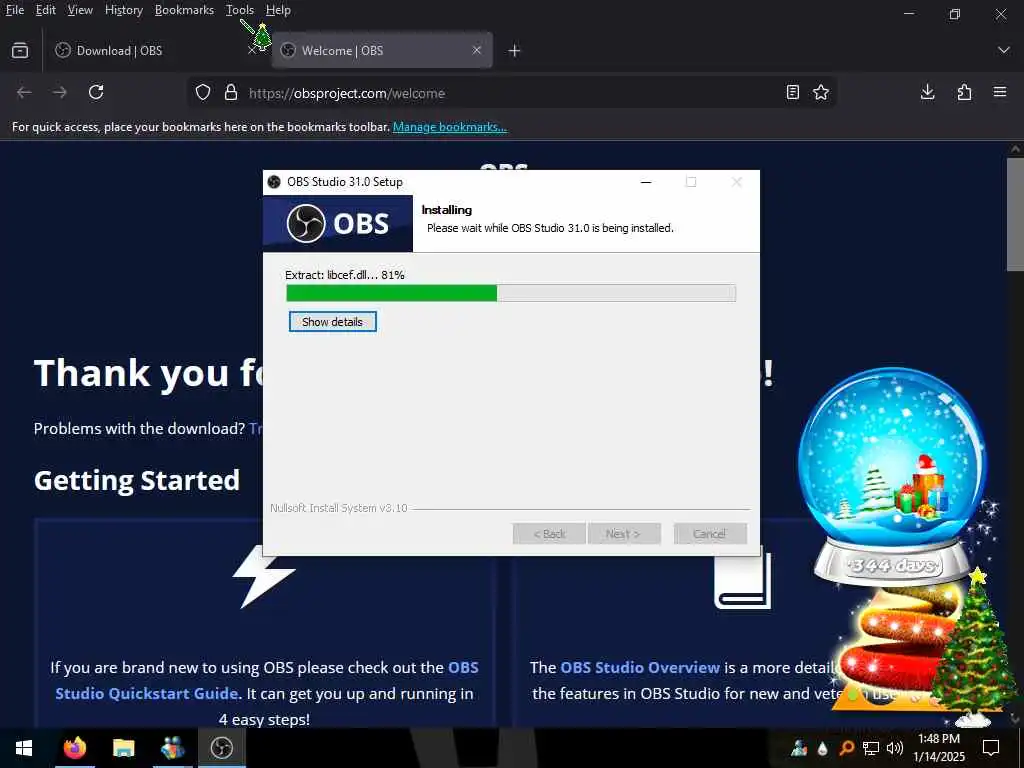Screen dimensions: 1024x768
Task: Click the OBS Studio Quickstart Guide link
Action: pyautogui.click(x=266, y=680)
